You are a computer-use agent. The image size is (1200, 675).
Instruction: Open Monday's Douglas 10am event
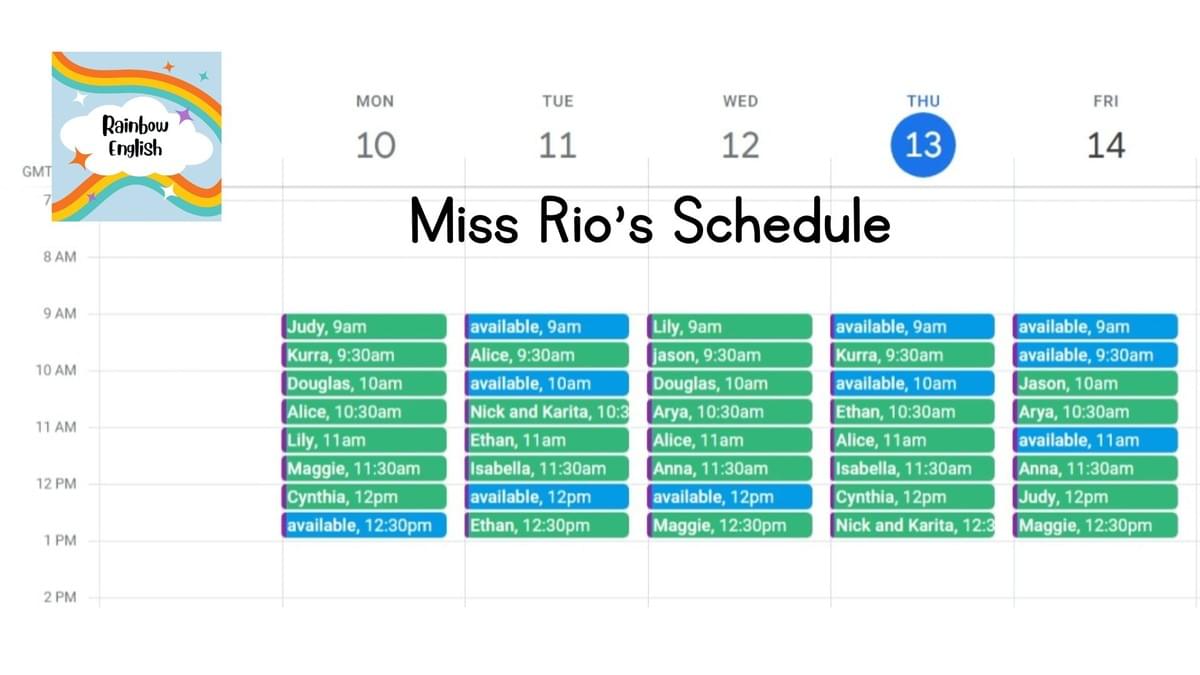pyautogui.click(x=364, y=383)
